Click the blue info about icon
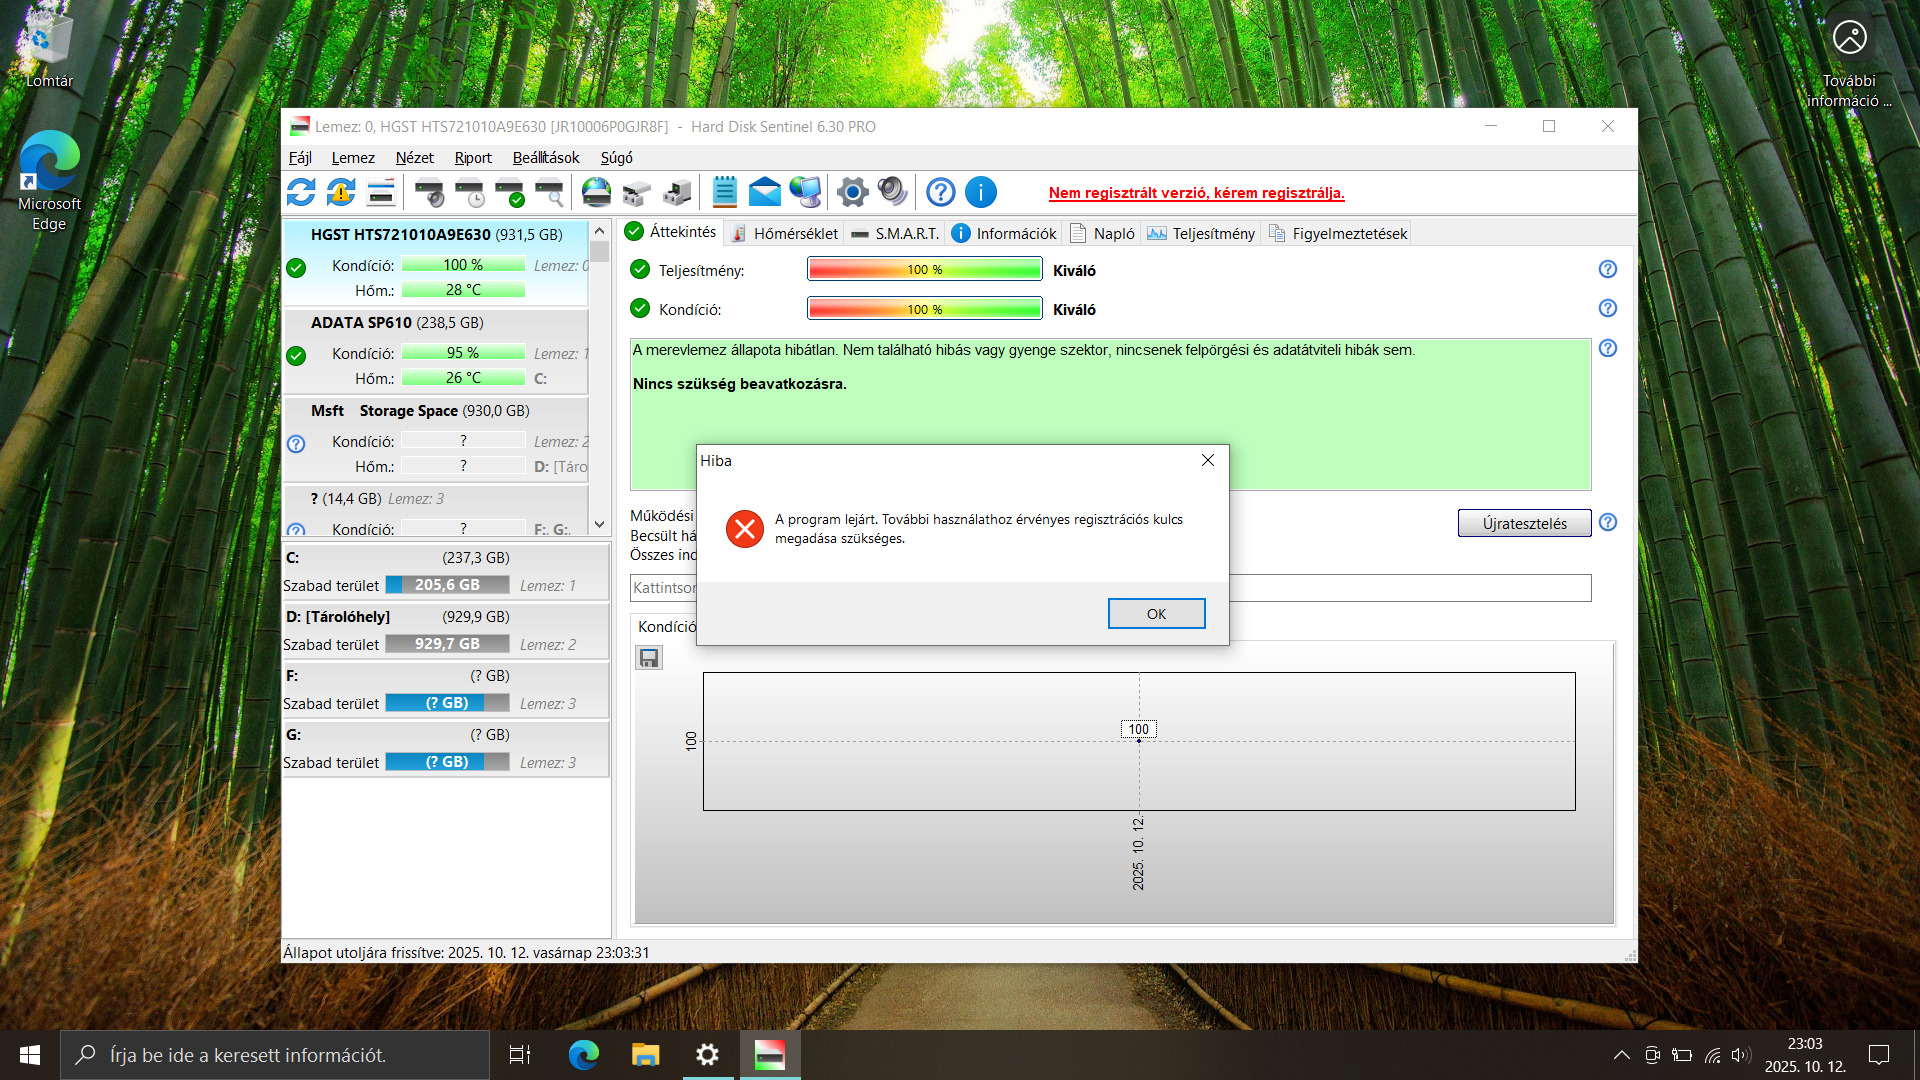This screenshot has width=1920, height=1080. (981, 192)
